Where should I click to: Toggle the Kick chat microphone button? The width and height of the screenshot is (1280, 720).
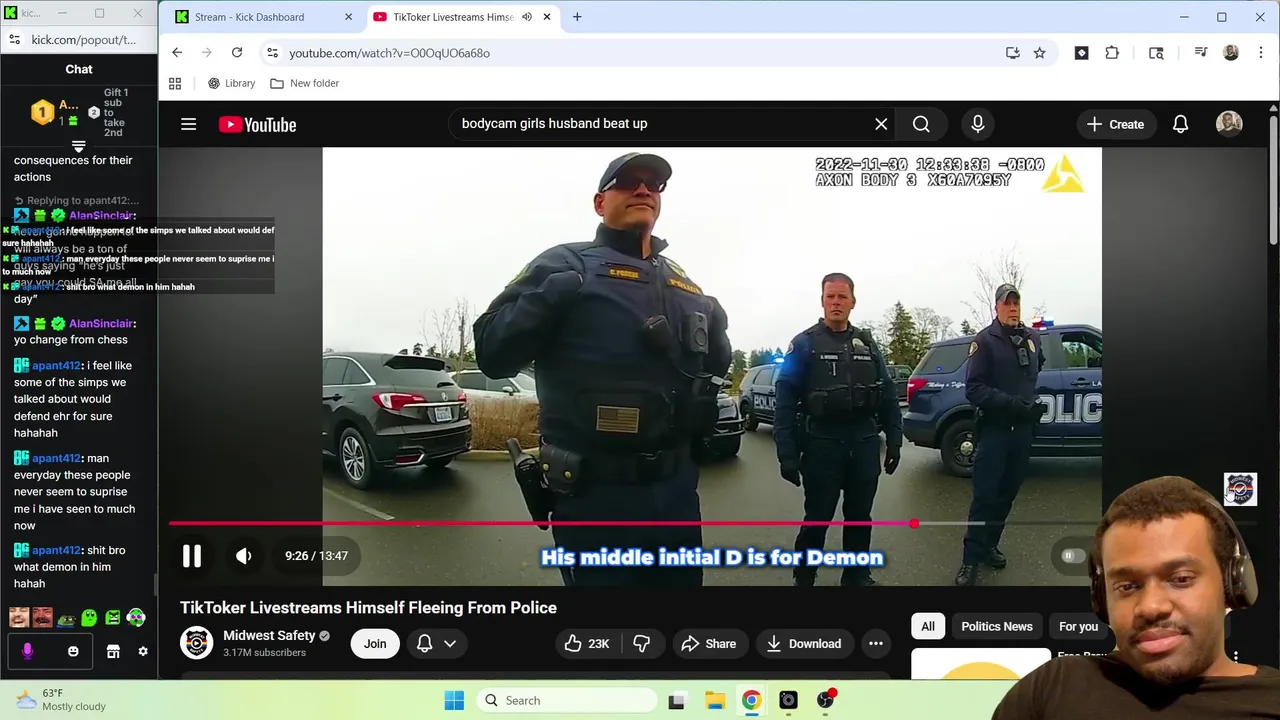[27, 651]
